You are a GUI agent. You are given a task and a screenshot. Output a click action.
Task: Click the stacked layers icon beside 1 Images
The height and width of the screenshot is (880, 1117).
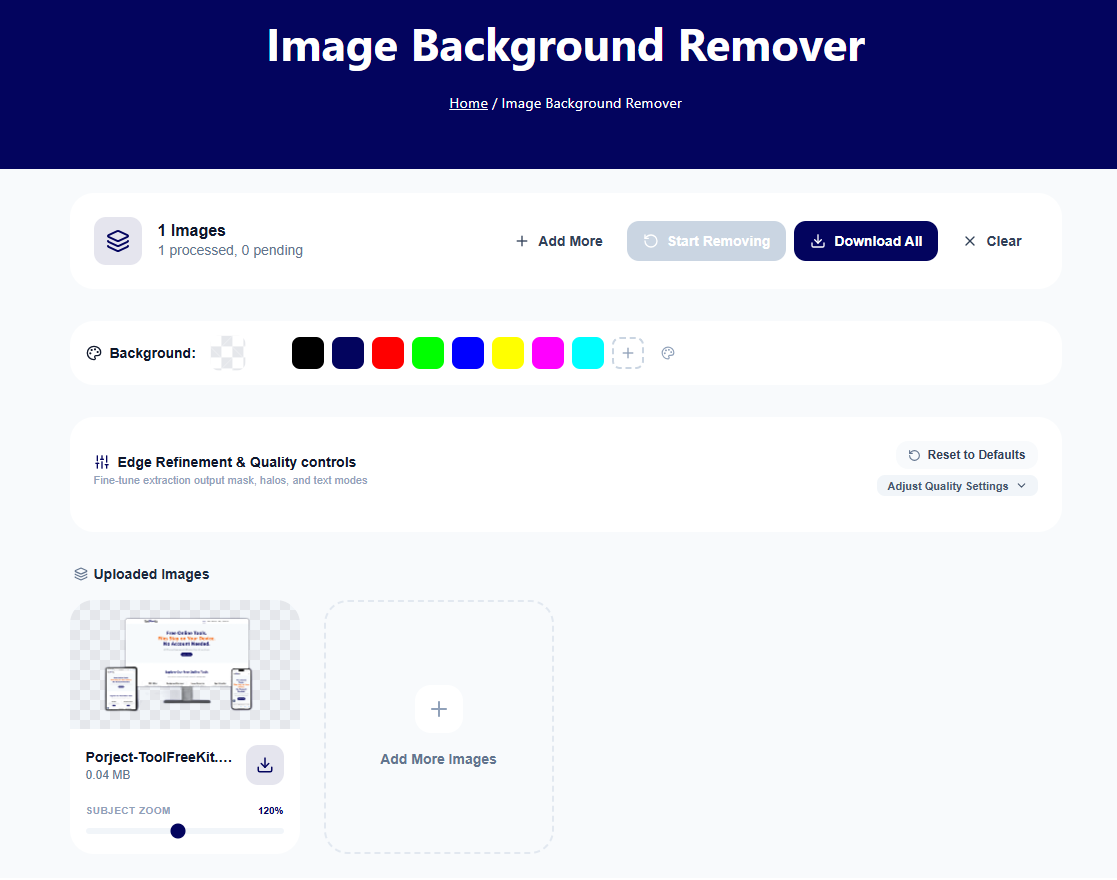(118, 241)
